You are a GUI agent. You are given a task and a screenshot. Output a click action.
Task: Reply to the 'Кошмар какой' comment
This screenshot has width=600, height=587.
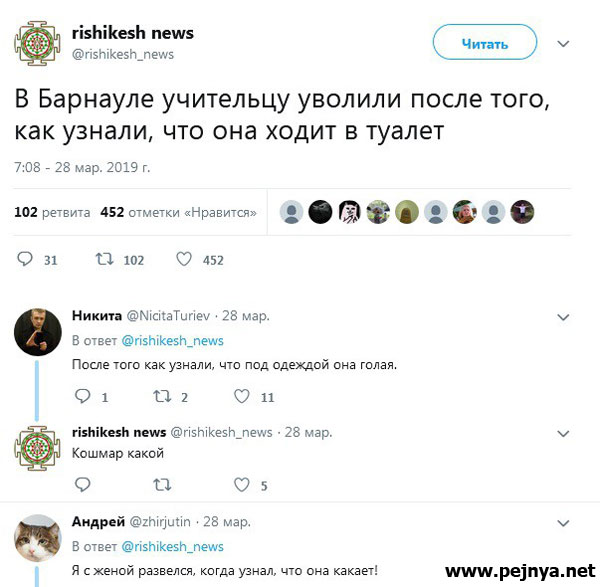click(82, 485)
